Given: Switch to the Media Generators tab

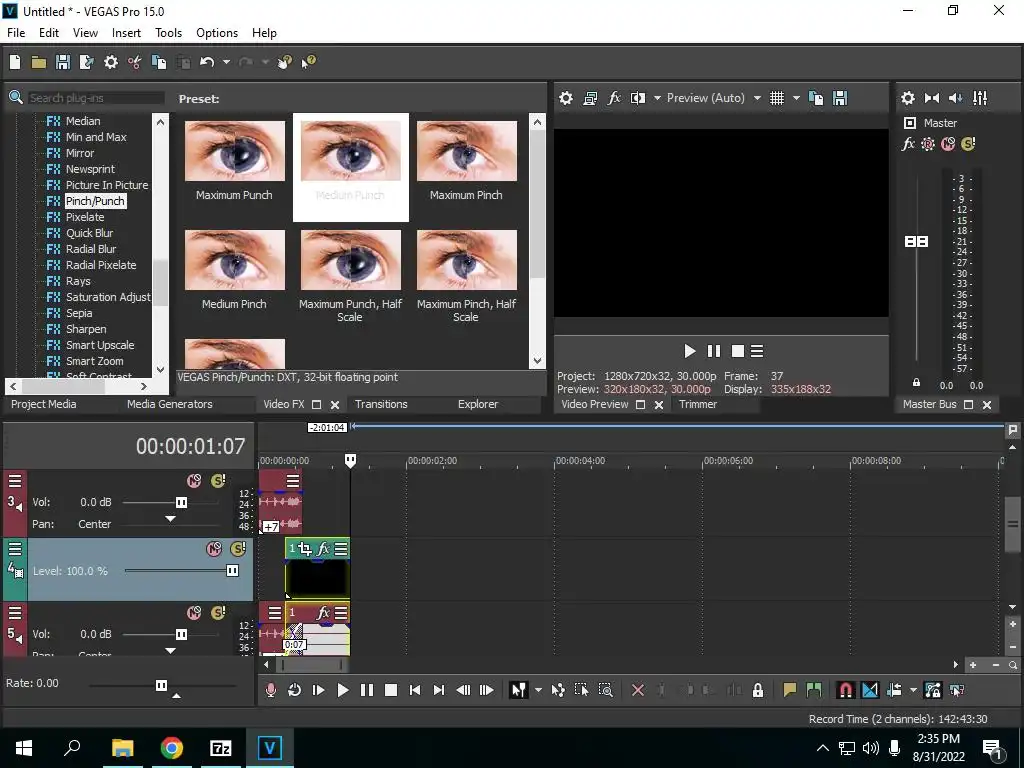Looking at the screenshot, I should [170, 404].
